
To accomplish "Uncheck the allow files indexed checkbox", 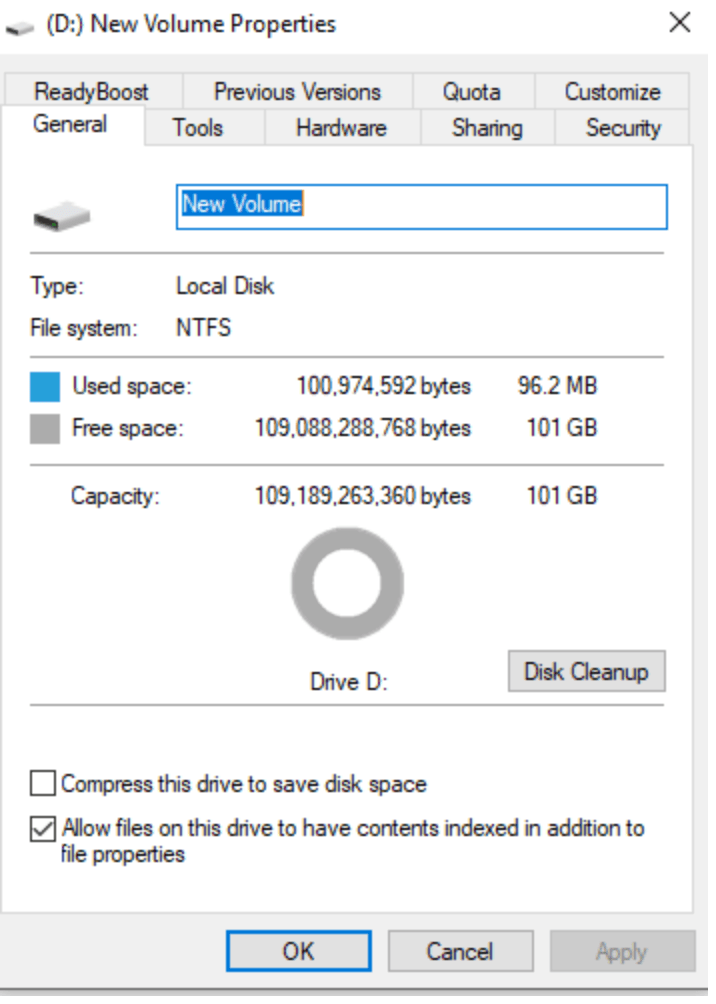I will (43, 829).
